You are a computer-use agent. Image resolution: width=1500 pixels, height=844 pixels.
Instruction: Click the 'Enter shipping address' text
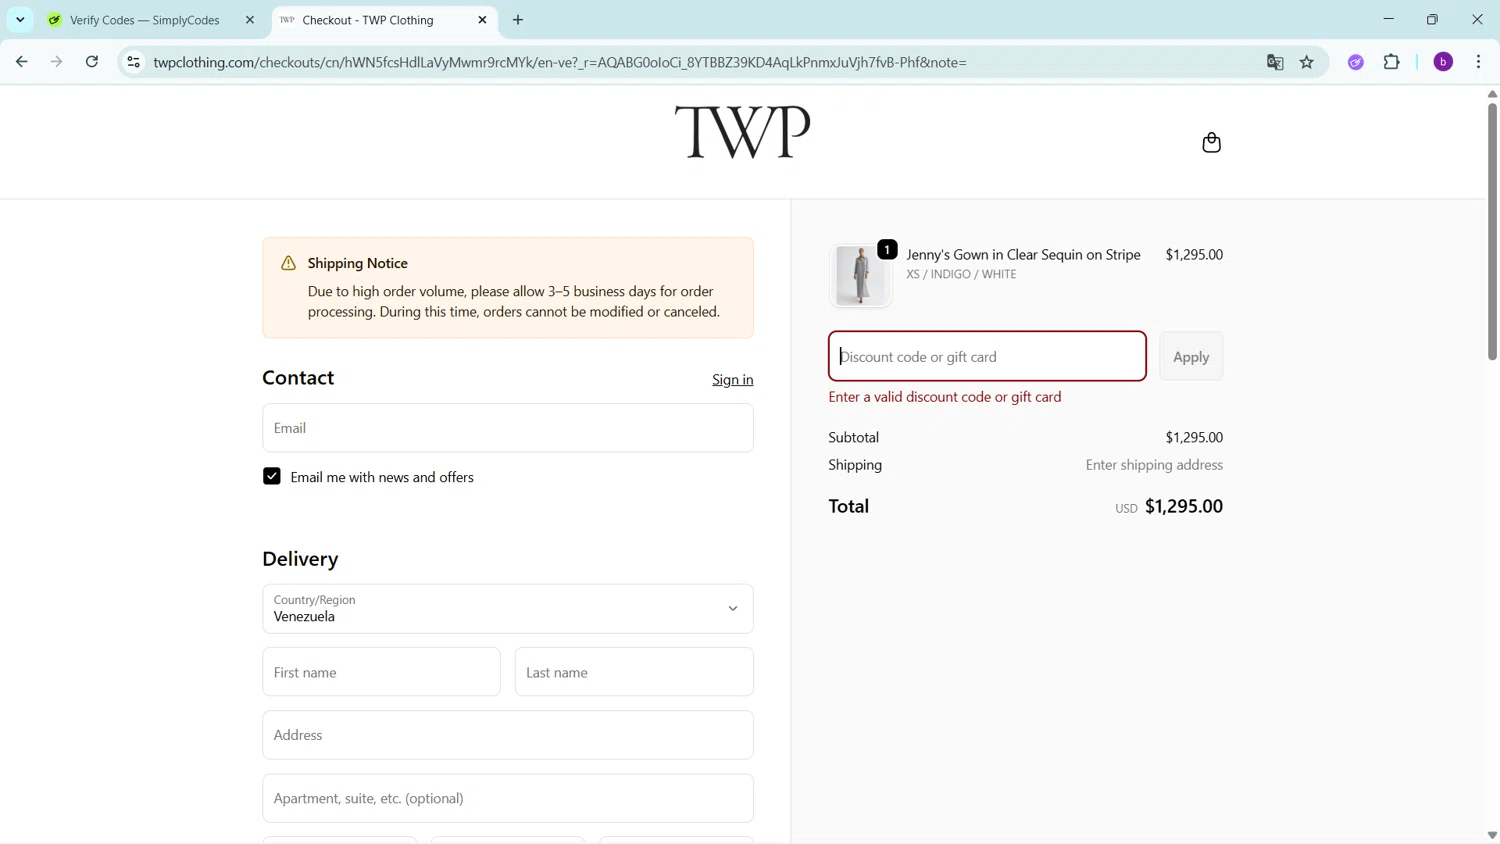[x=1154, y=465]
